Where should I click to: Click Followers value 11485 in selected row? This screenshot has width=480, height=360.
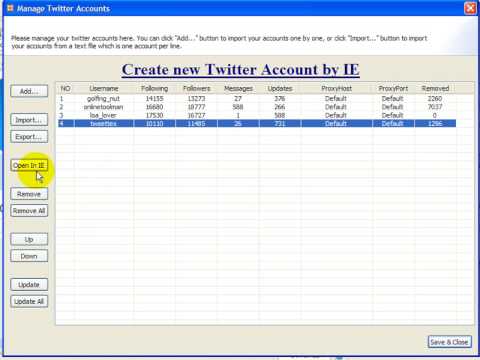coord(196,124)
